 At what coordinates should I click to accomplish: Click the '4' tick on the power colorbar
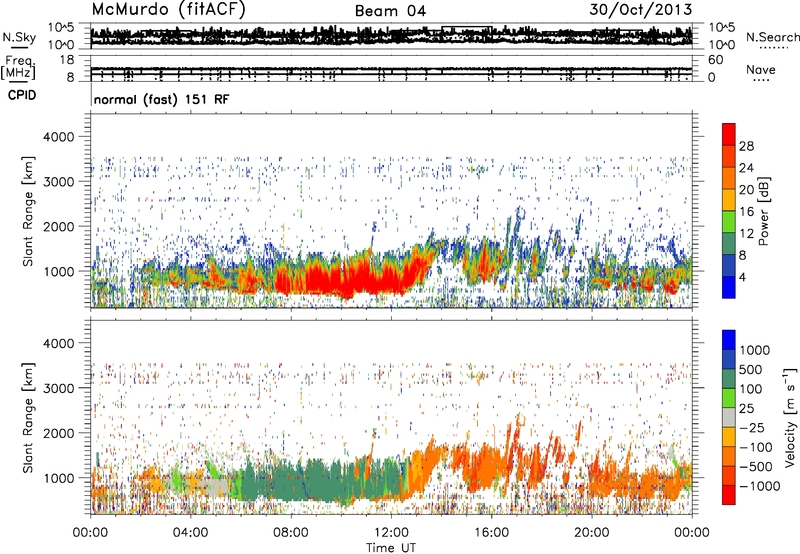(x=742, y=277)
